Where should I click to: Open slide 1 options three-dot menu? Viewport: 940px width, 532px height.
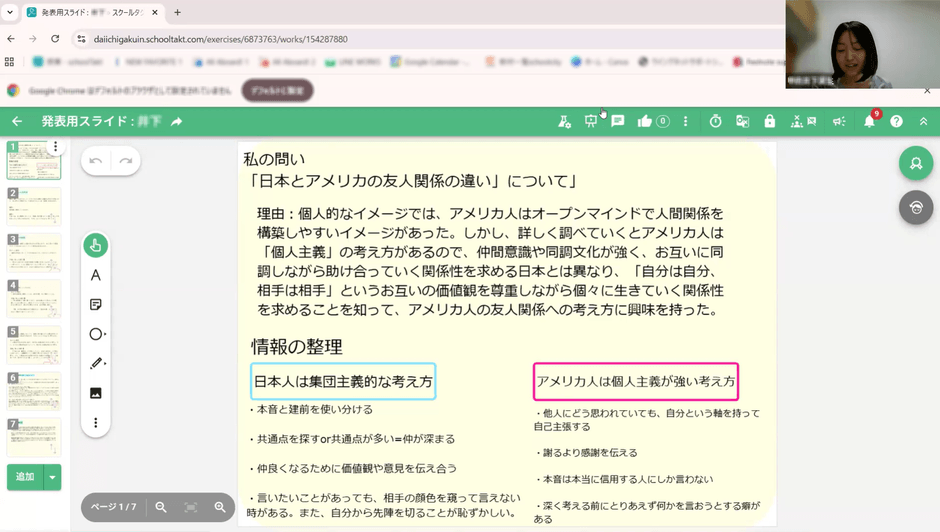pos(55,146)
